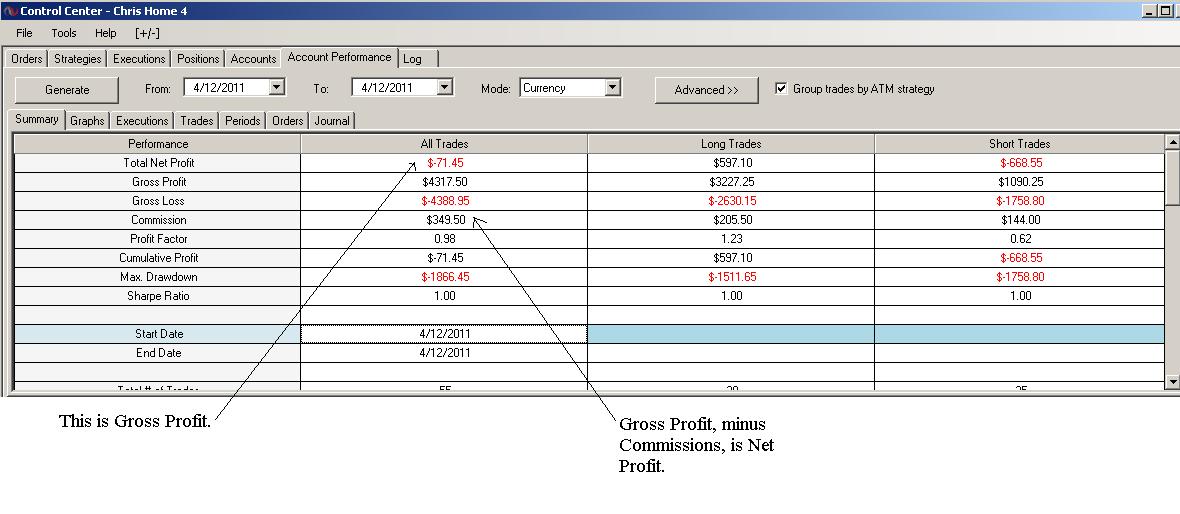Open the Help menu
This screenshot has height=514, width=1180.
click(x=105, y=33)
